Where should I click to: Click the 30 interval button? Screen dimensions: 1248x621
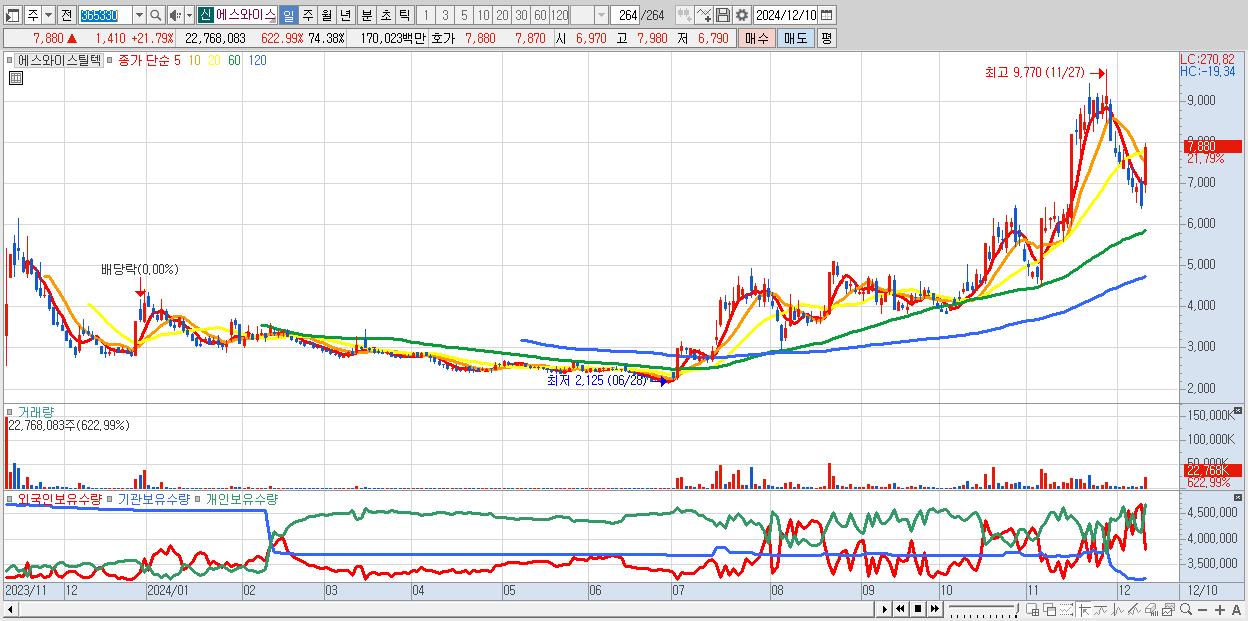[x=522, y=15]
